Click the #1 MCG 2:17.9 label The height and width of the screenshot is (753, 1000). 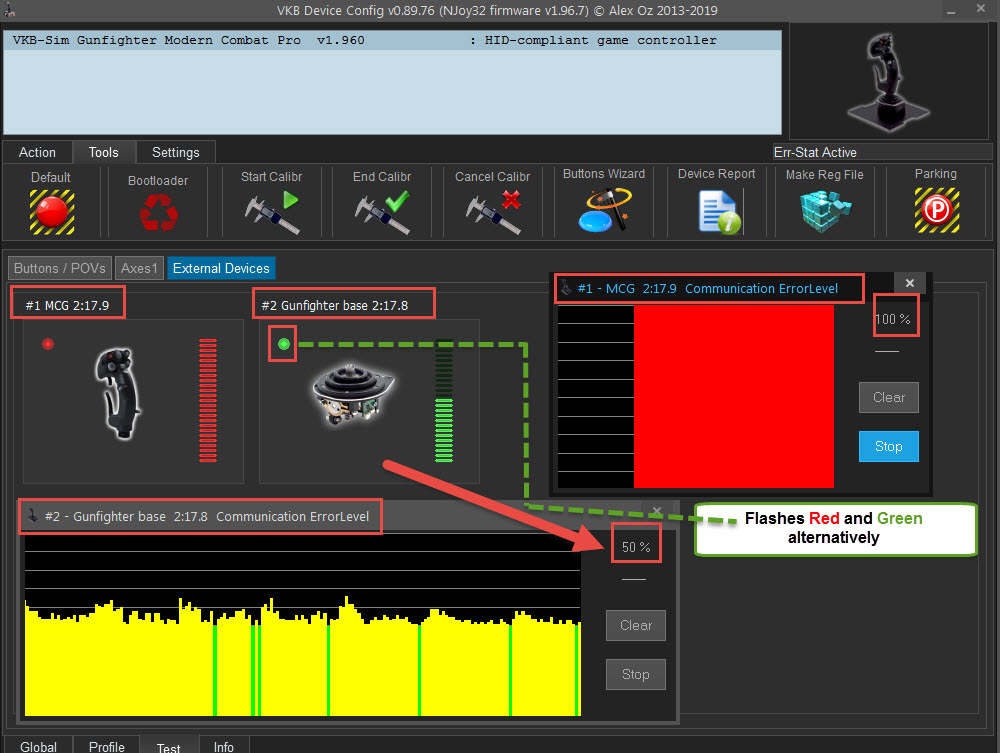[67, 305]
